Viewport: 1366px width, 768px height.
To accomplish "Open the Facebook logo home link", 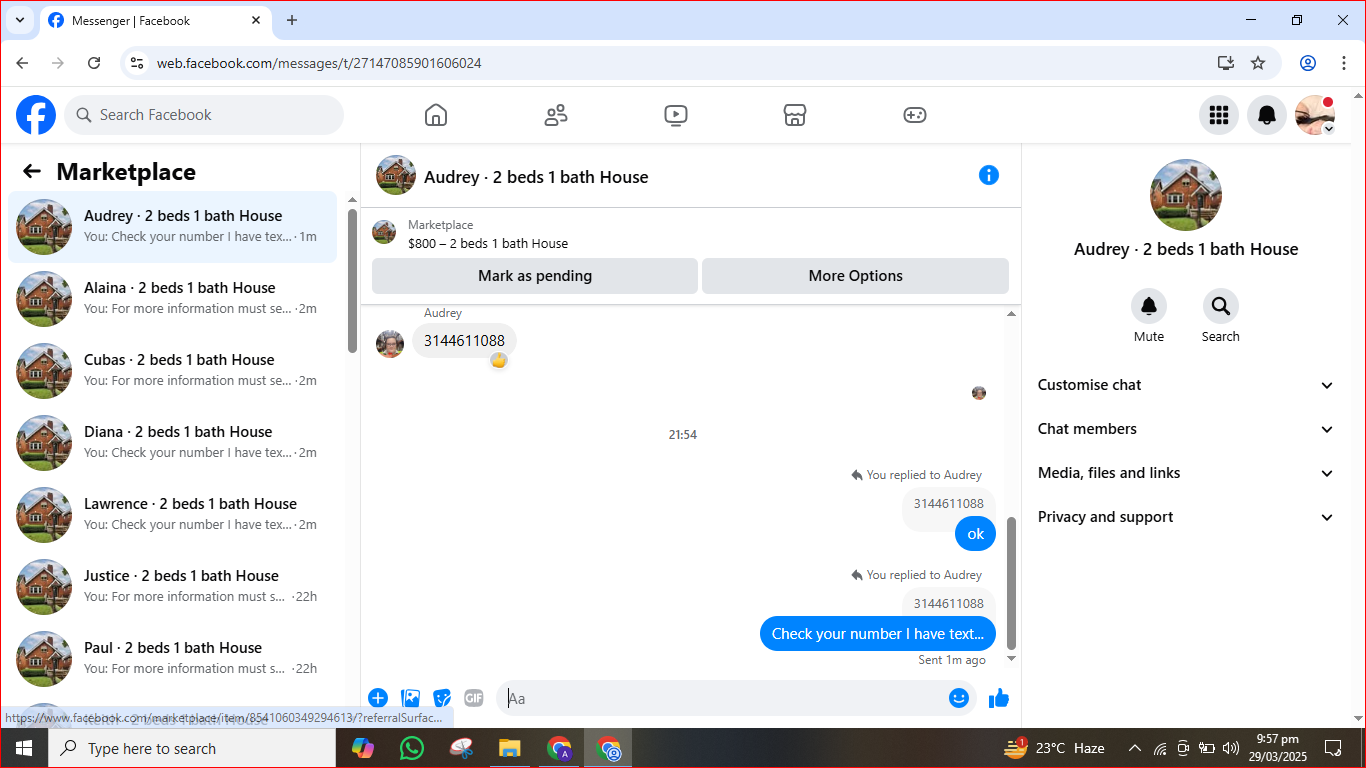I will (x=36, y=115).
